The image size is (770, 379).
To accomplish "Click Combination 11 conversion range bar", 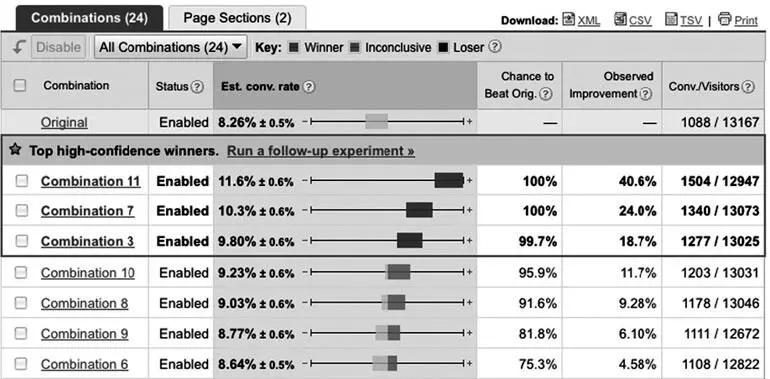I will point(449,181).
